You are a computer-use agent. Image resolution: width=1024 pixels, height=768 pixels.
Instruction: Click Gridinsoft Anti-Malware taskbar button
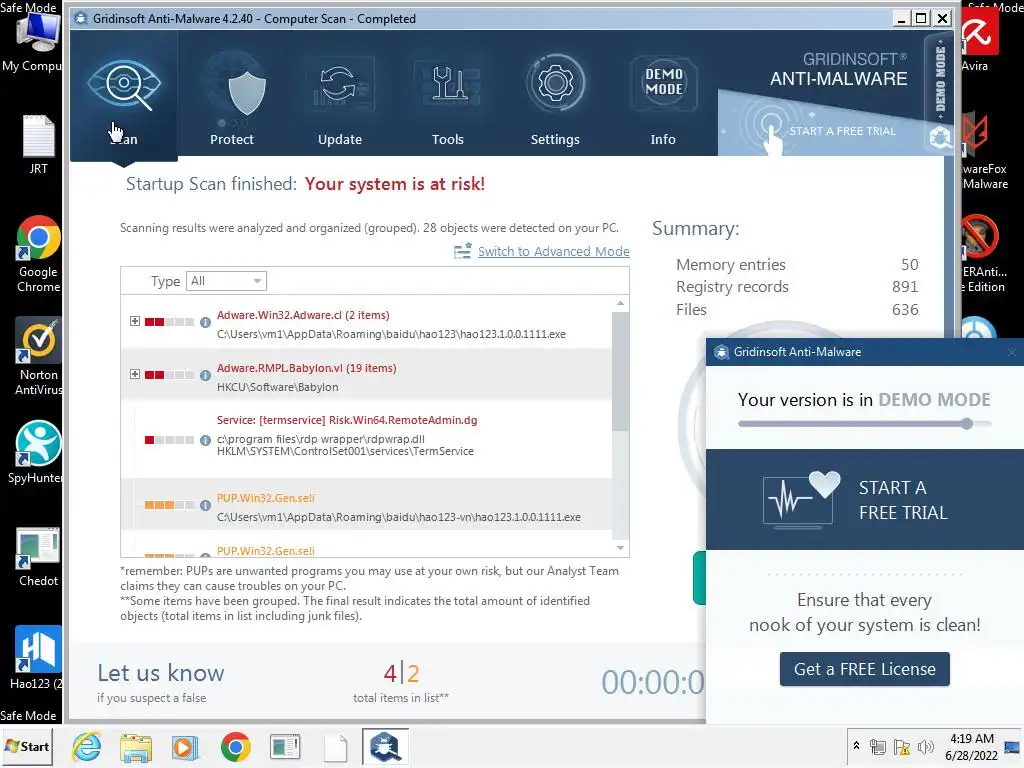pyautogui.click(x=385, y=746)
